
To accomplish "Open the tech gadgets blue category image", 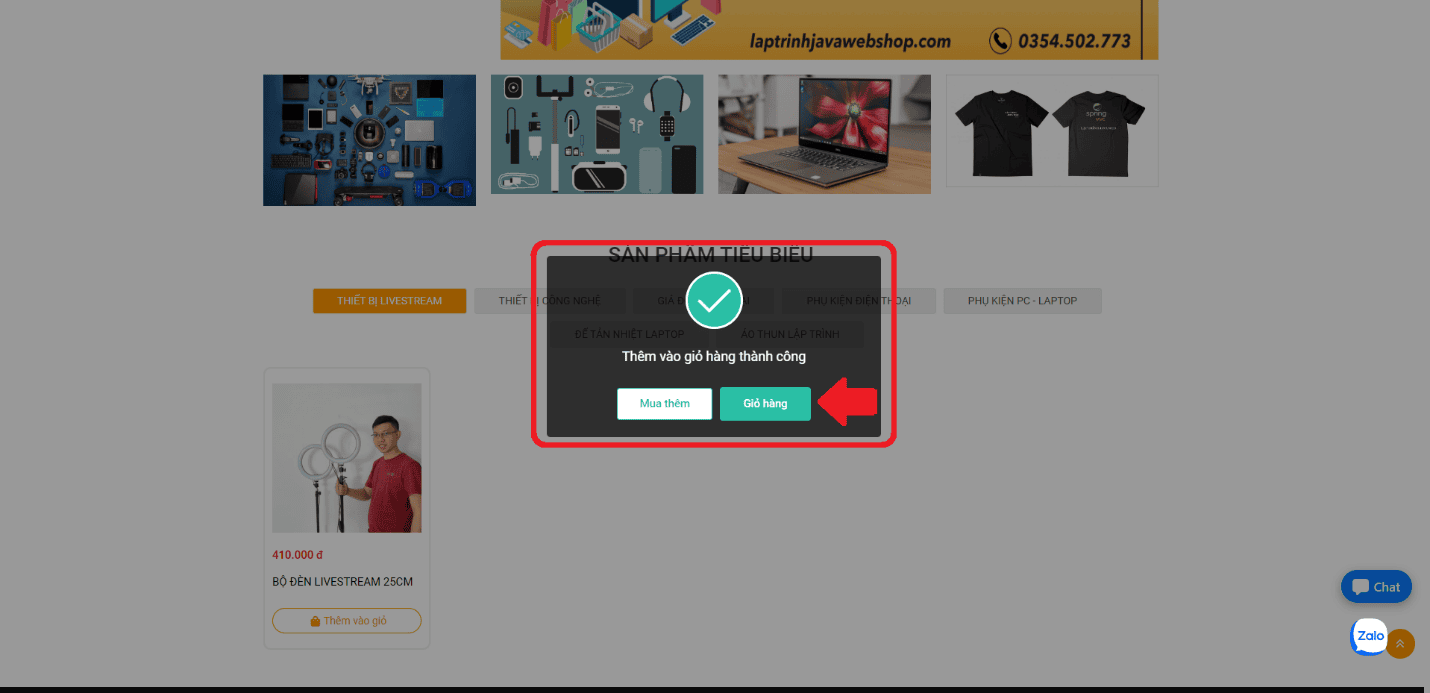I will (x=369, y=140).
